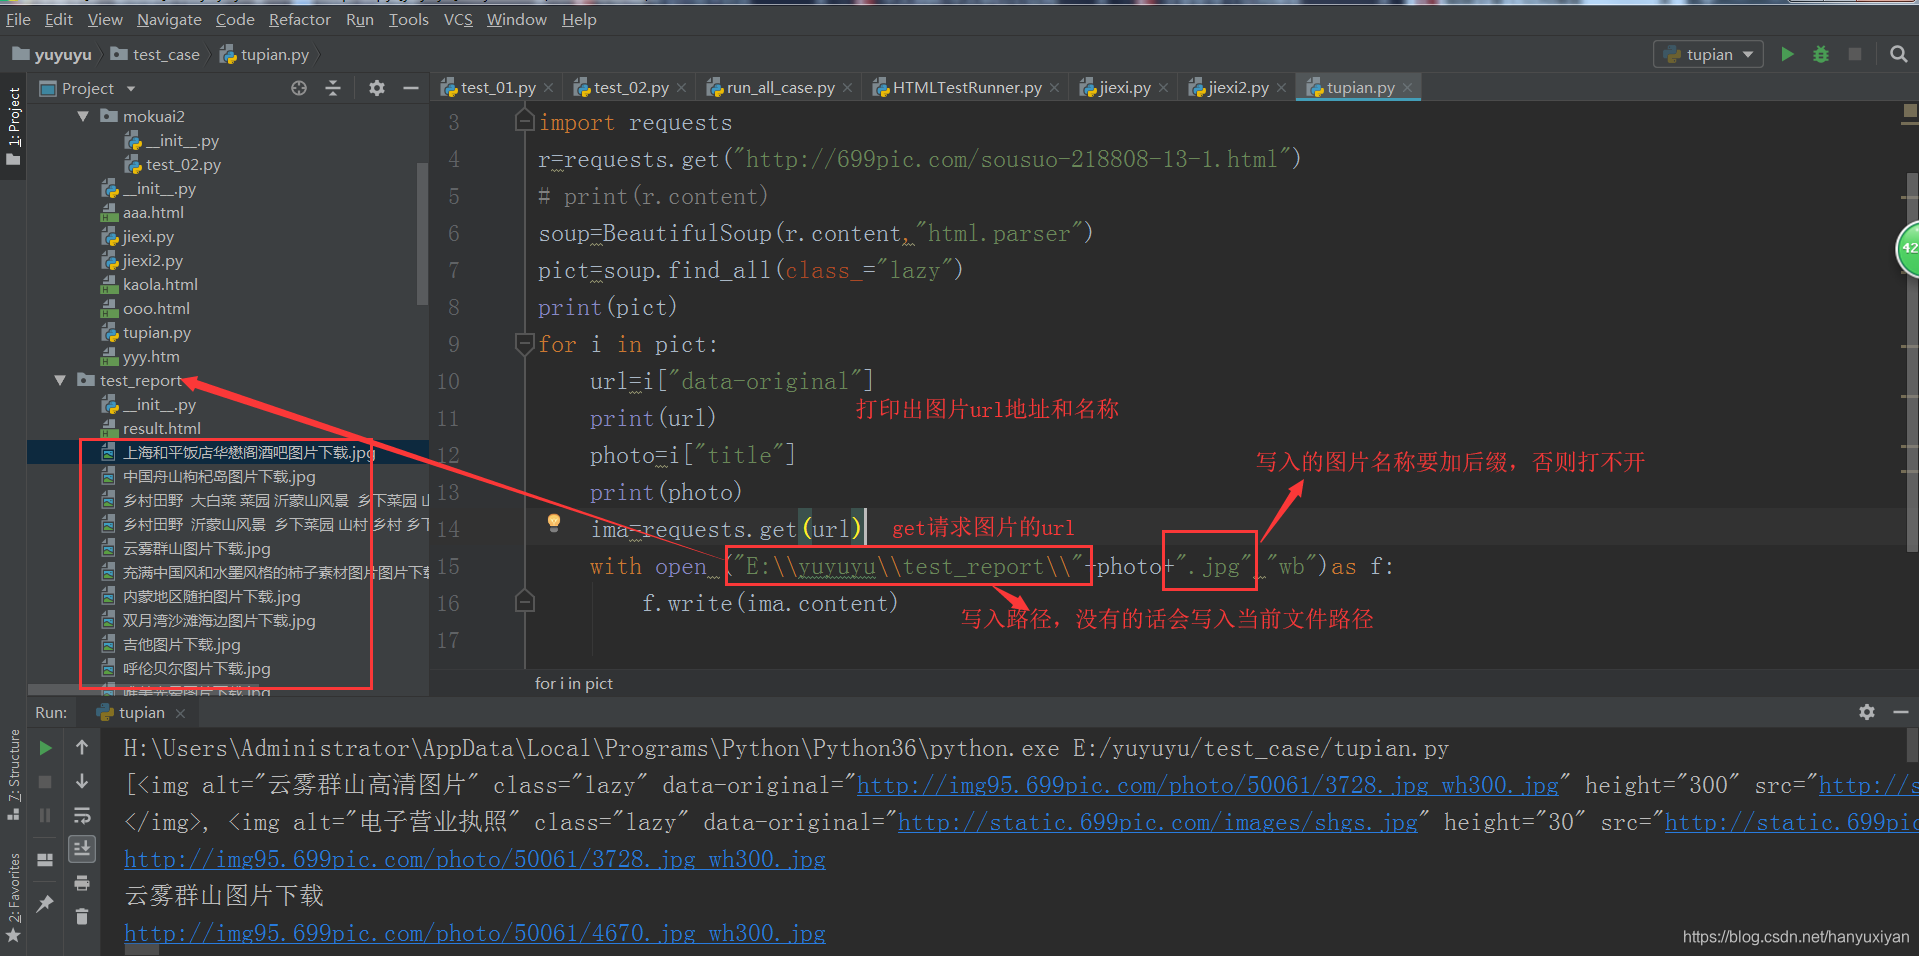
Task: Start debugging with the bug icon
Action: coord(1821,54)
